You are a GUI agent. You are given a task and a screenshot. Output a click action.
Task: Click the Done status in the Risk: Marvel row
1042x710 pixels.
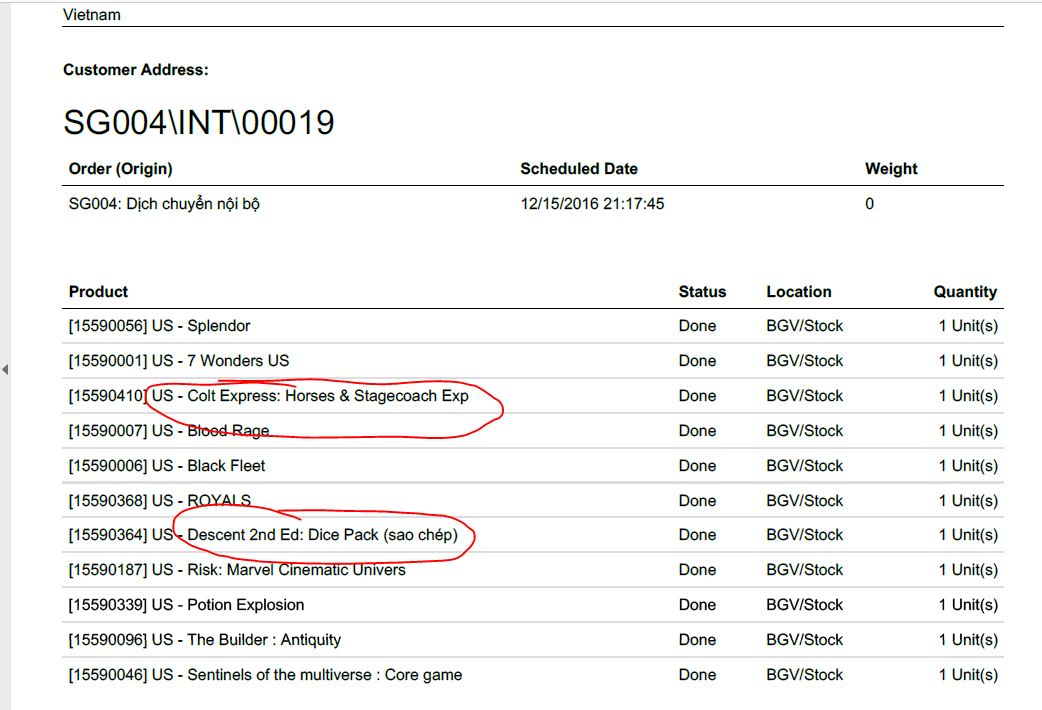[697, 570]
